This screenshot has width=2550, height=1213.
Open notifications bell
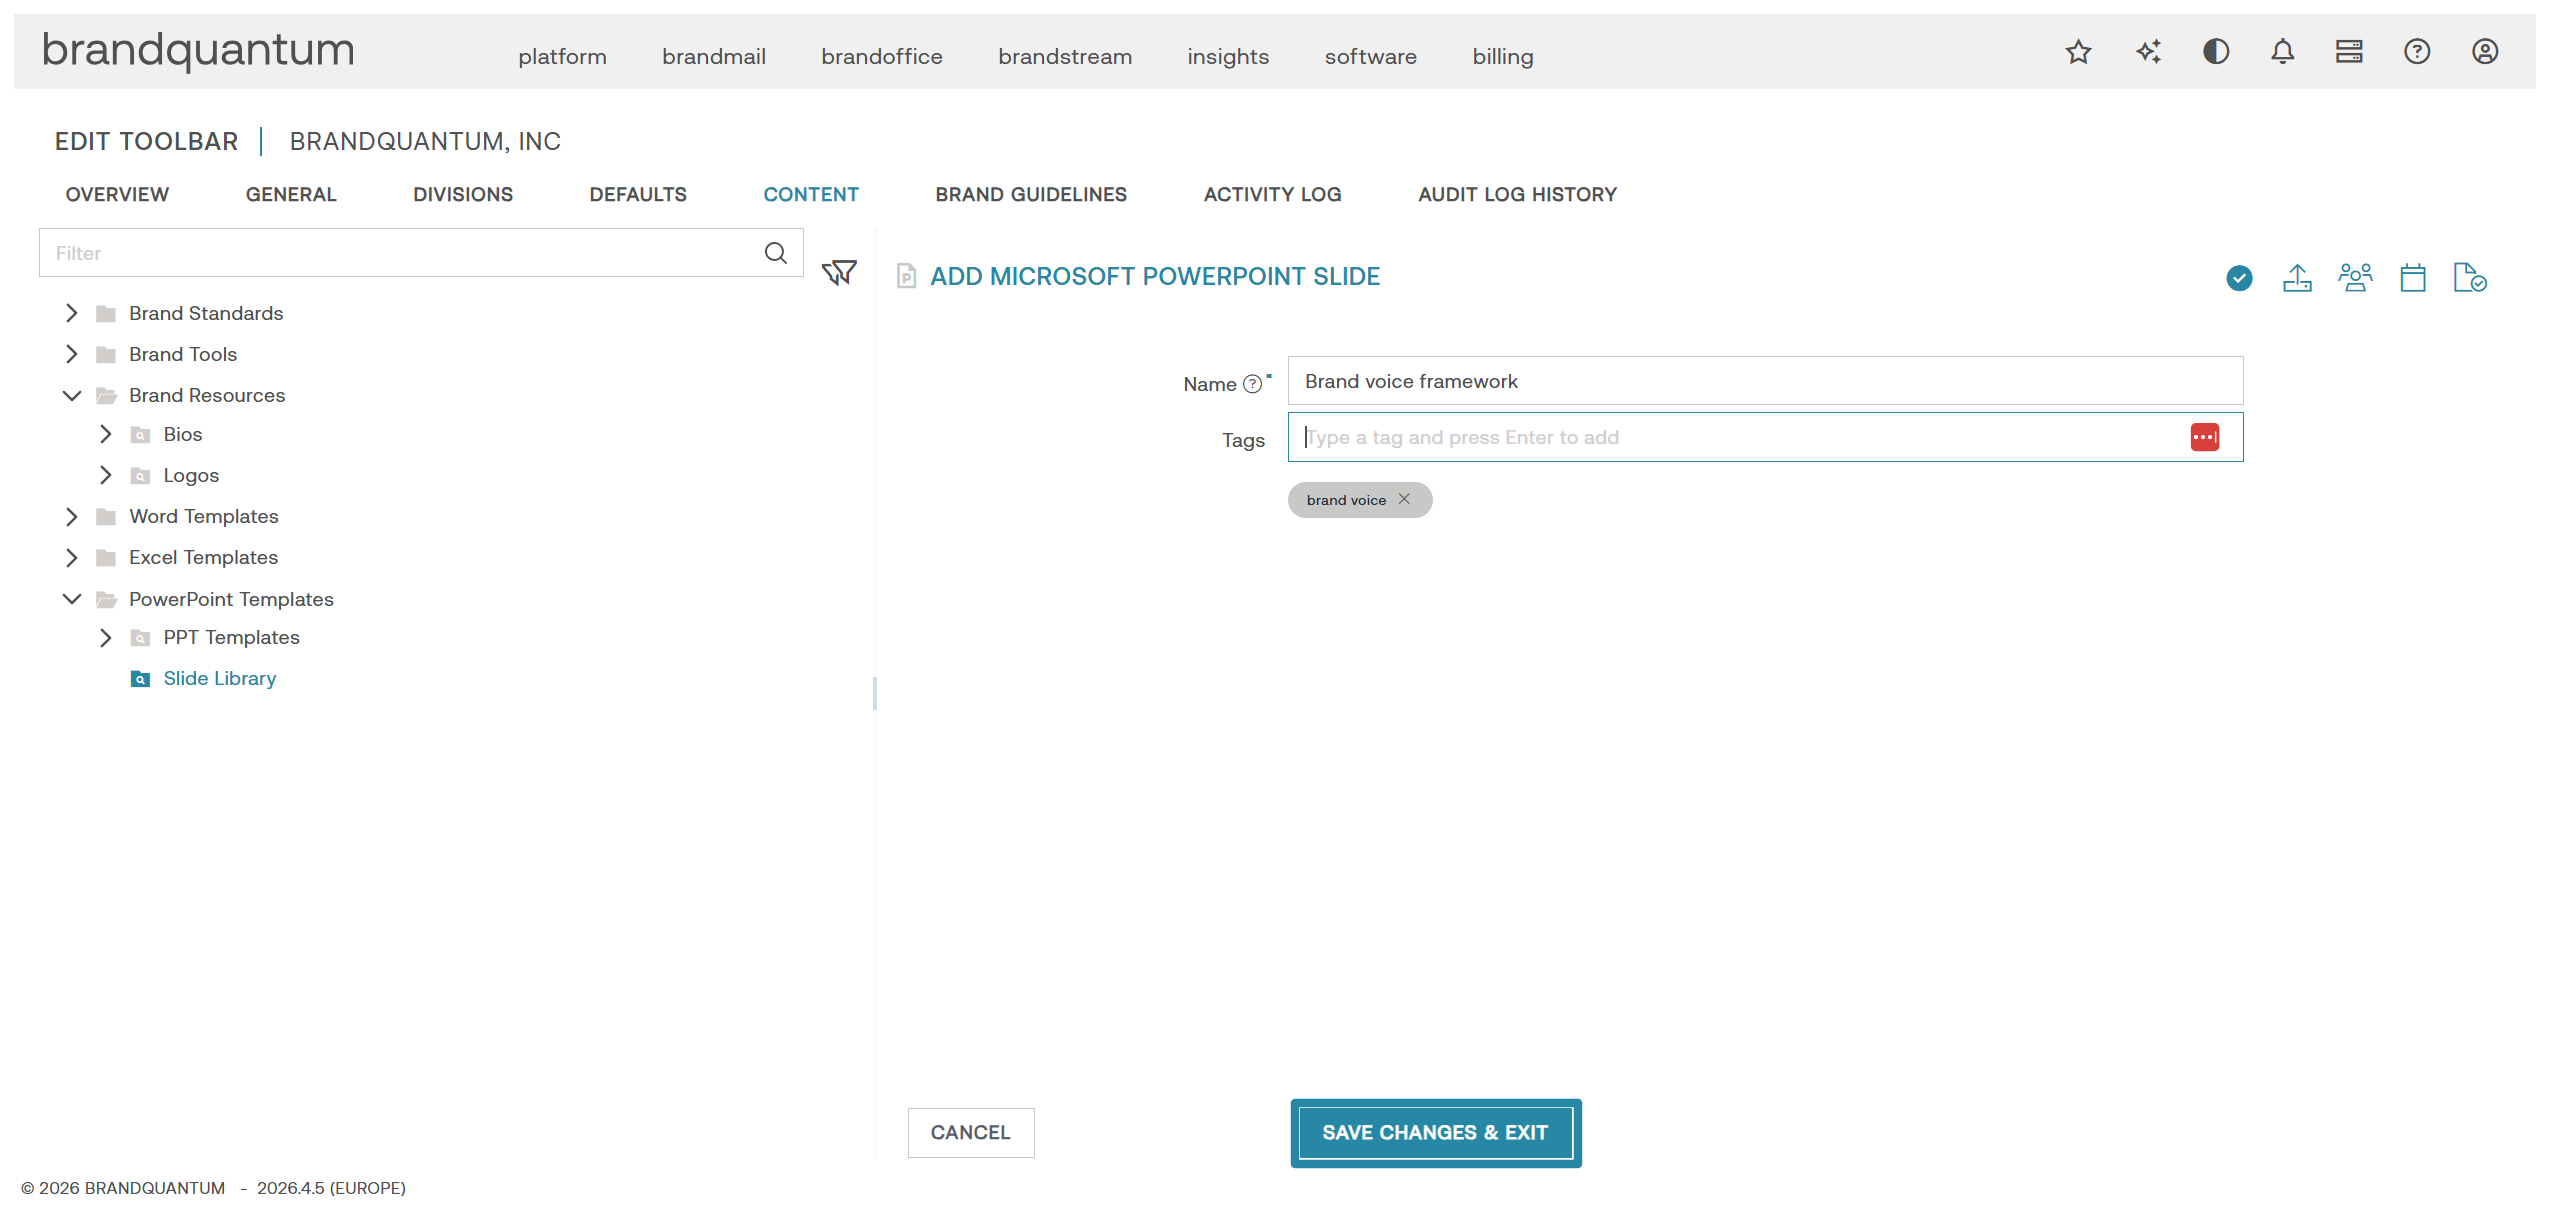pyautogui.click(x=2282, y=52)
